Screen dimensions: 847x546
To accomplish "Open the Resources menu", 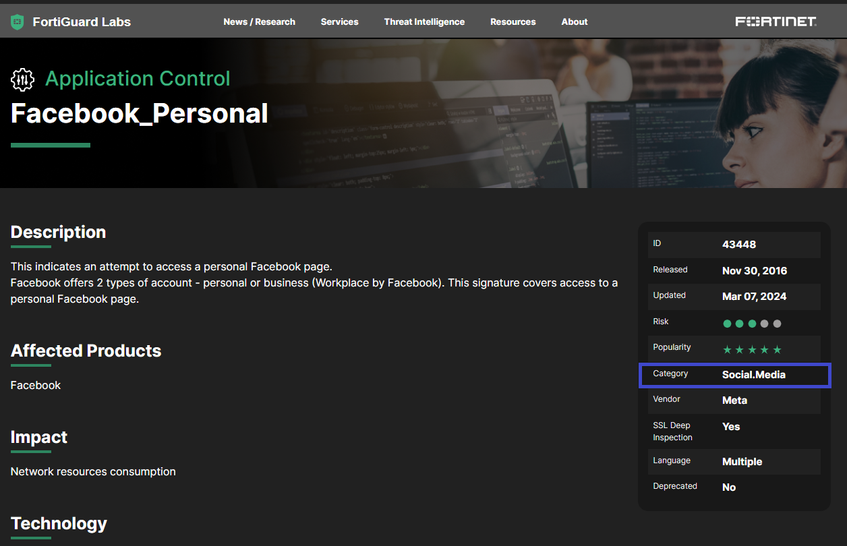I will point(513,22).
